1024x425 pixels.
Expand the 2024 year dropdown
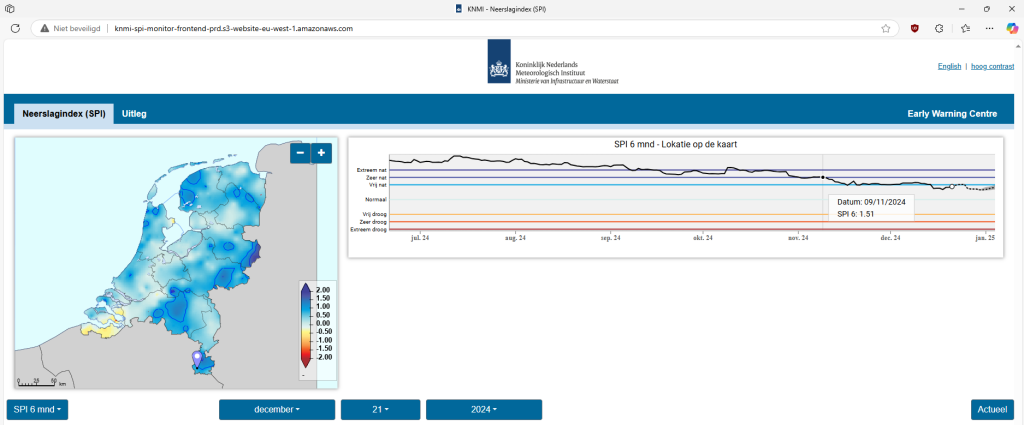click(483, 410)
